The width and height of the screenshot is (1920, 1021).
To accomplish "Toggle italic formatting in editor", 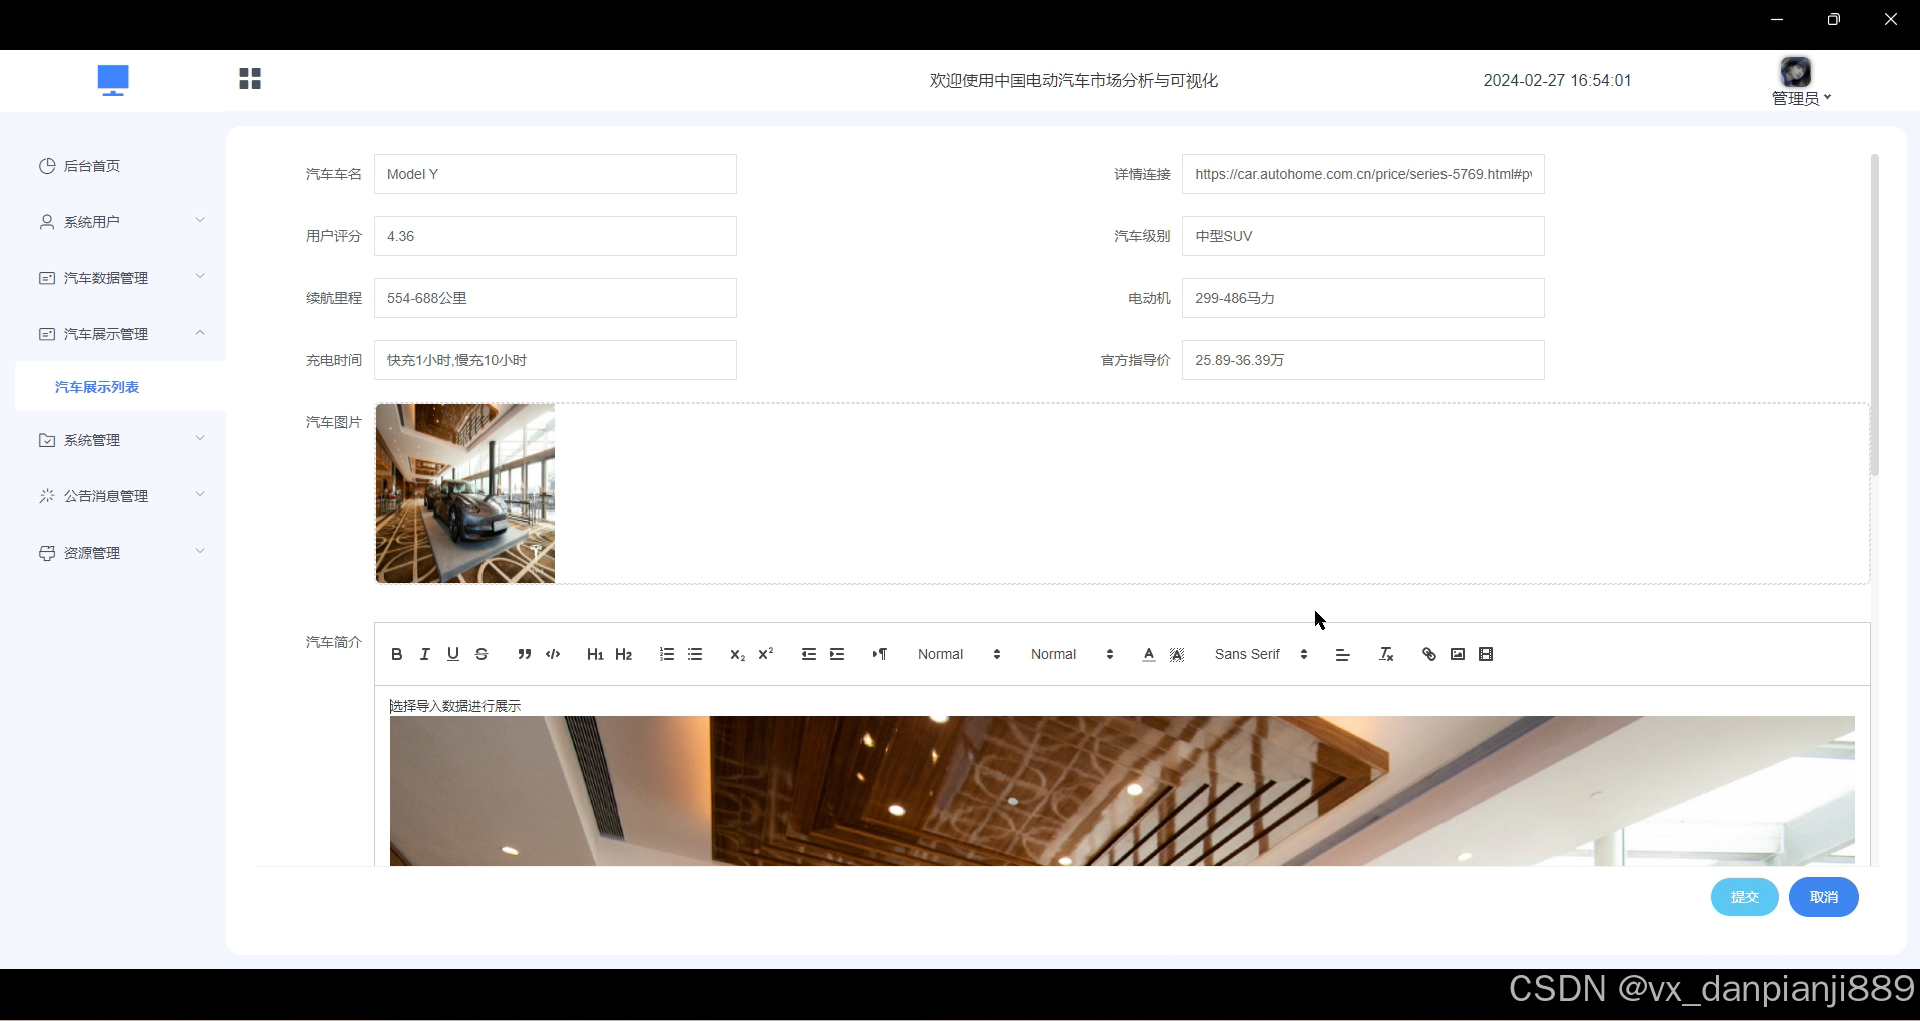I will click(x=425, y=654).
